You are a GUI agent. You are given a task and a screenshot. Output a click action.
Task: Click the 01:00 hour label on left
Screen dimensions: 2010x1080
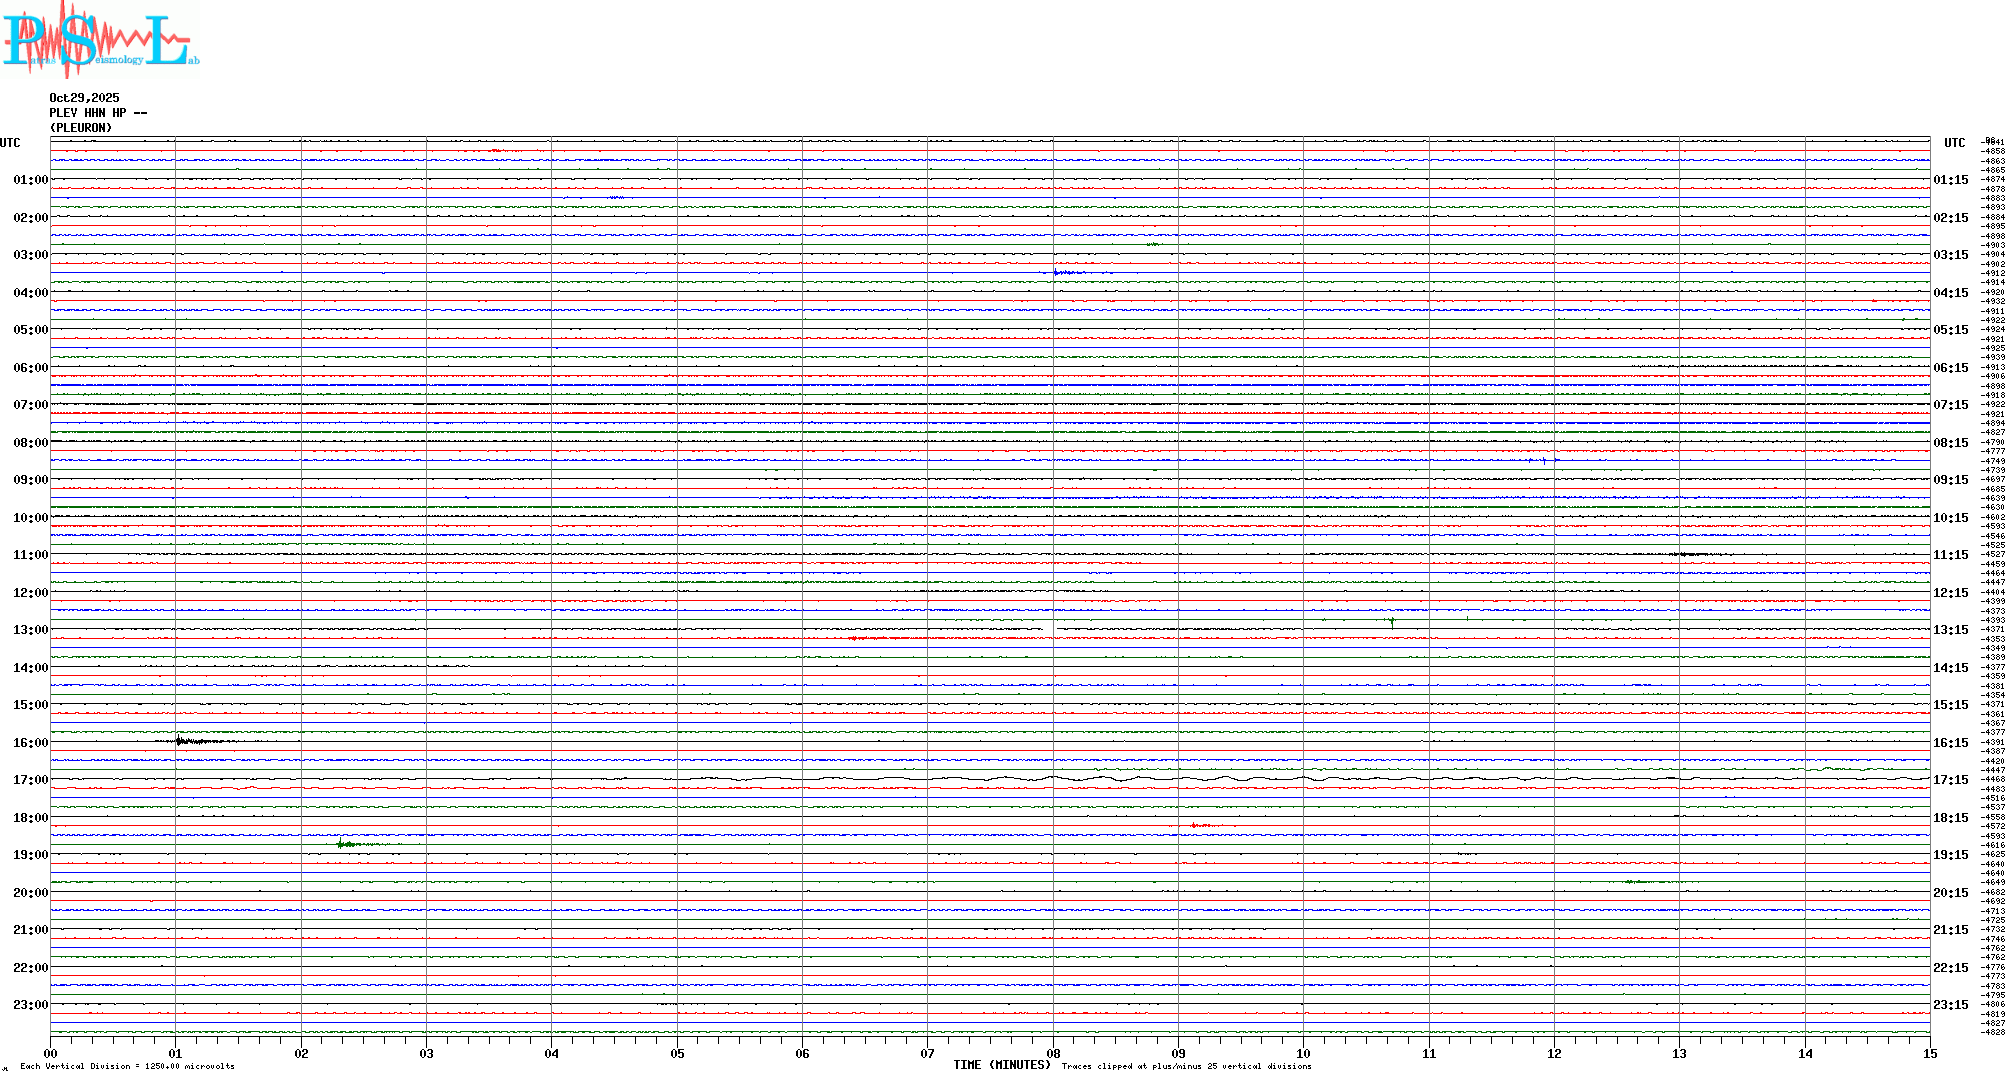[x=30, y=180]
